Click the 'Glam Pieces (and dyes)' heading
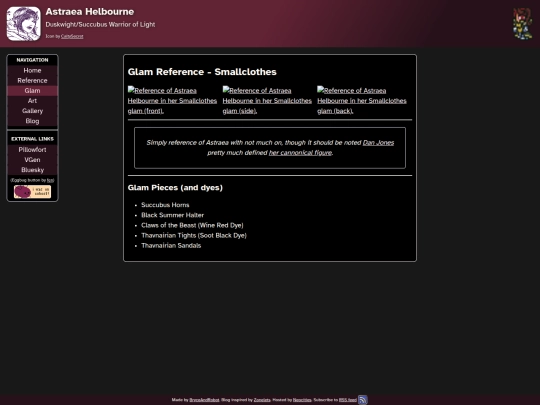 tap(175, 188)
